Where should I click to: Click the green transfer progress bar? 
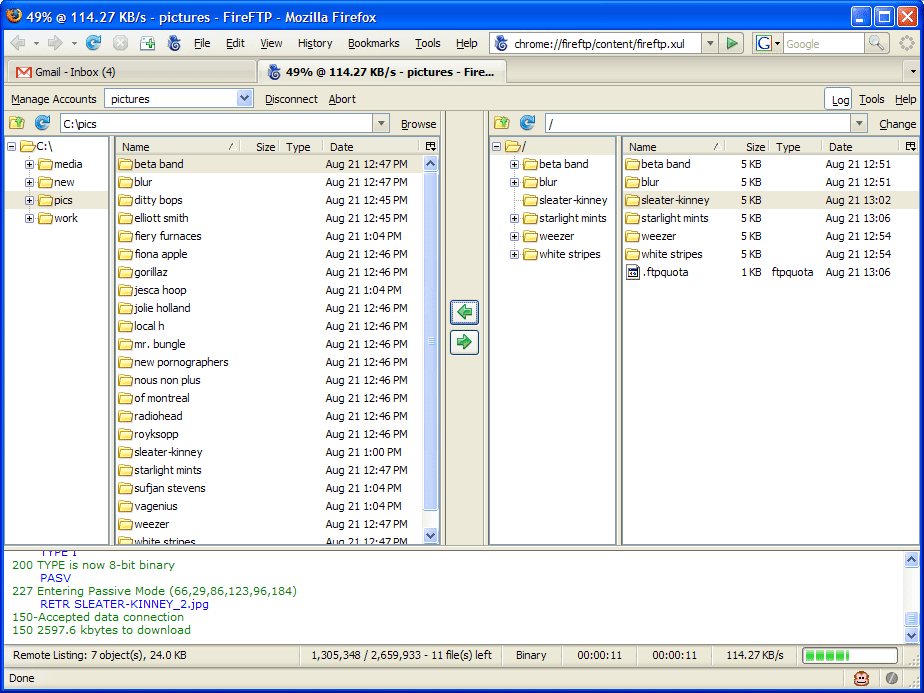point(849,655)
